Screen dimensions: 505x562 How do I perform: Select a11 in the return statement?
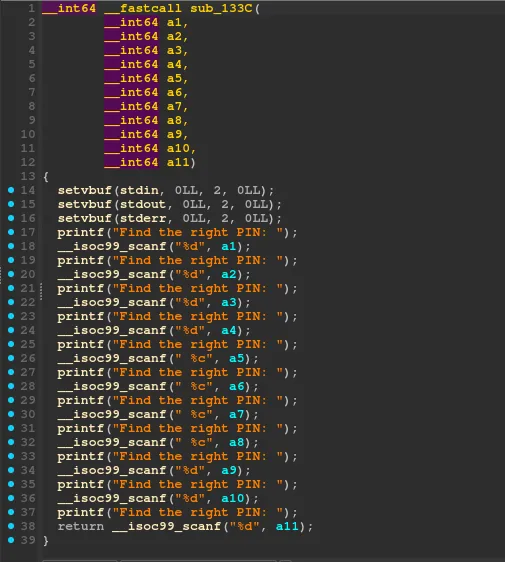pyautogui.click(x=287, y=526)
